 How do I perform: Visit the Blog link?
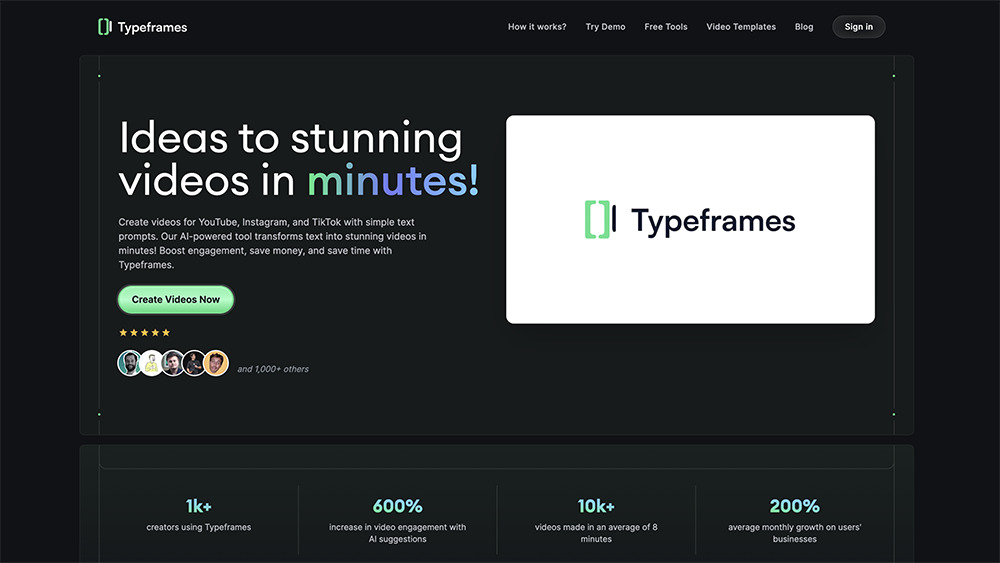(x=804, y=27)
